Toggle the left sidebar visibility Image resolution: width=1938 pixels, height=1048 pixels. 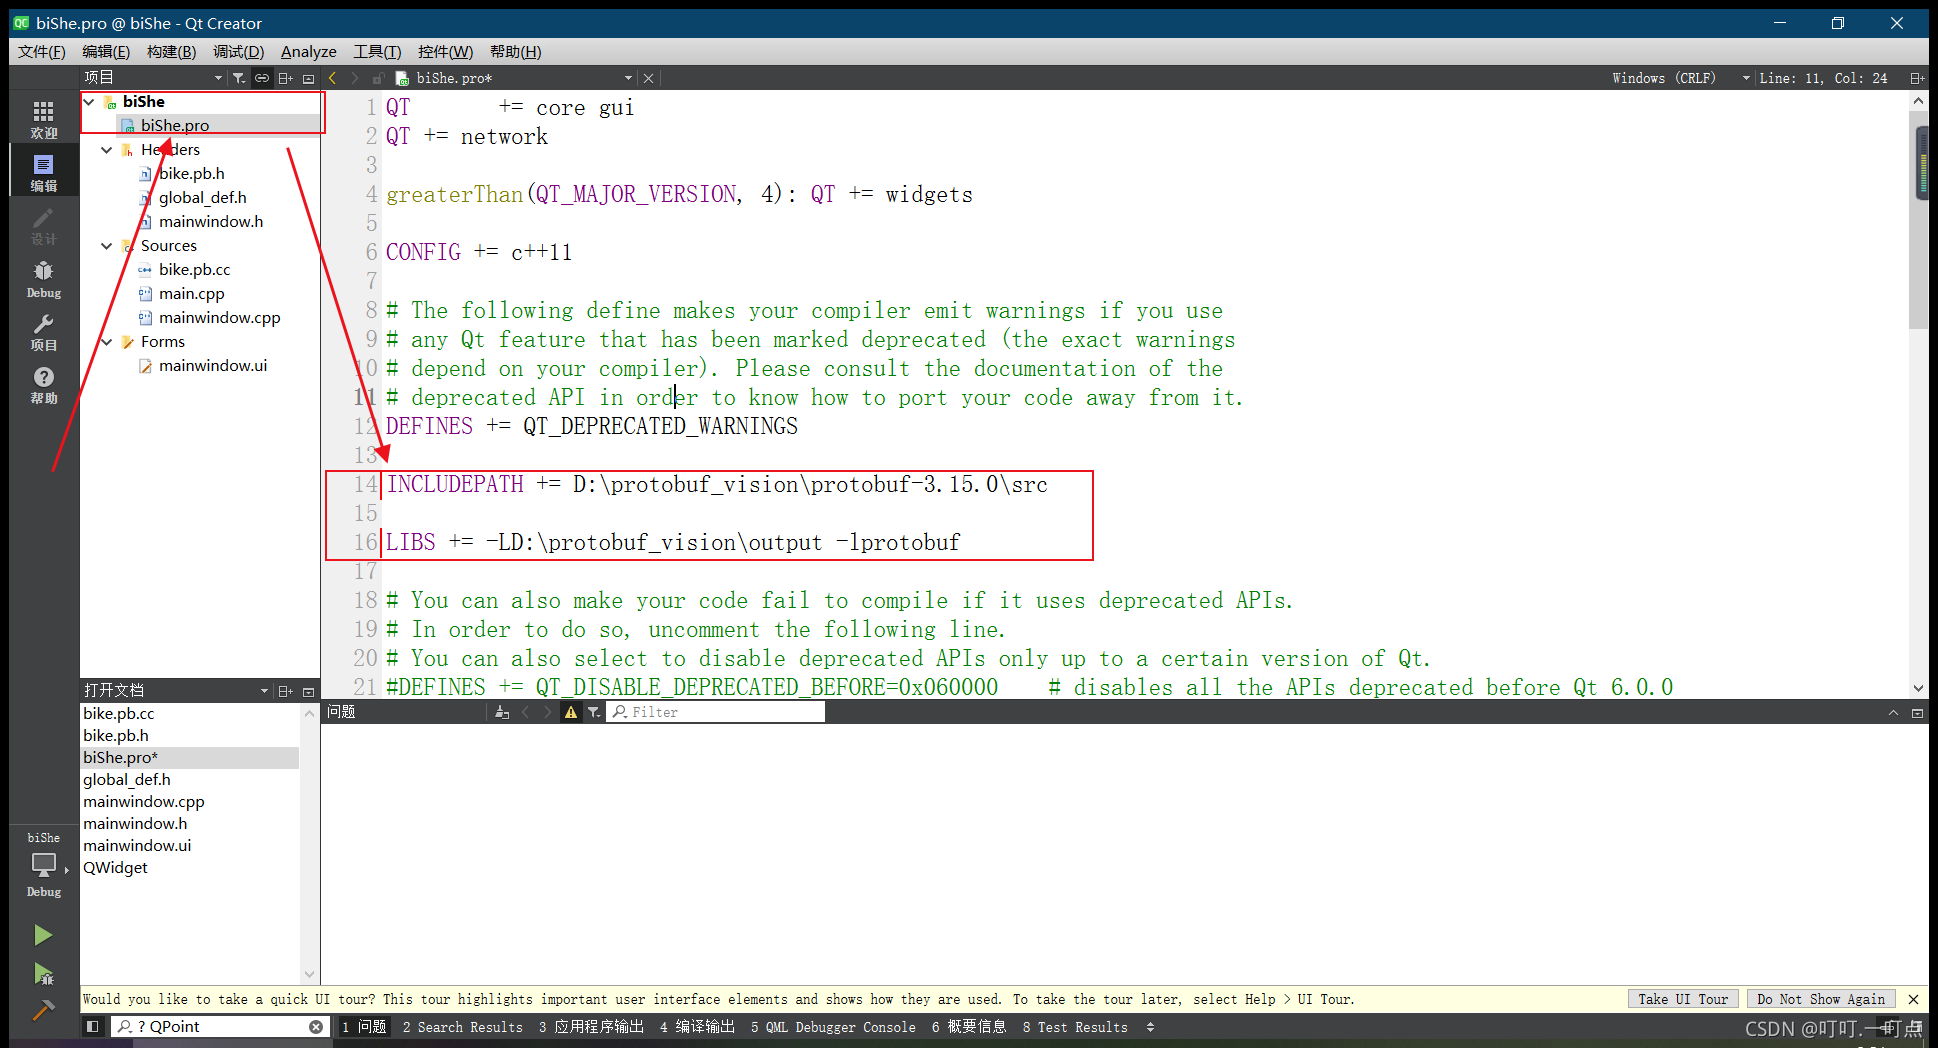tap(93, 1026)
